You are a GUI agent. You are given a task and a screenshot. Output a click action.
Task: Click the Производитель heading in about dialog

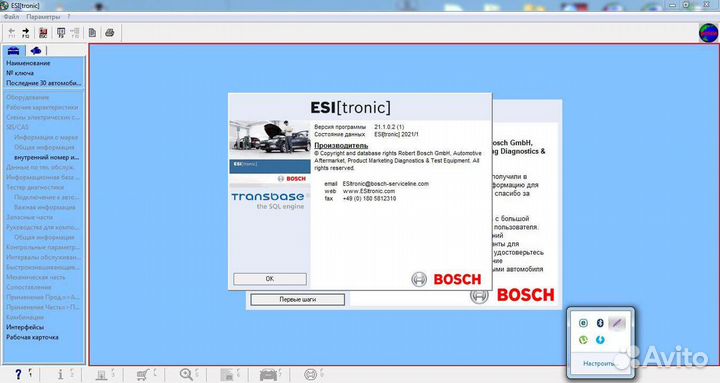(341, 146)
